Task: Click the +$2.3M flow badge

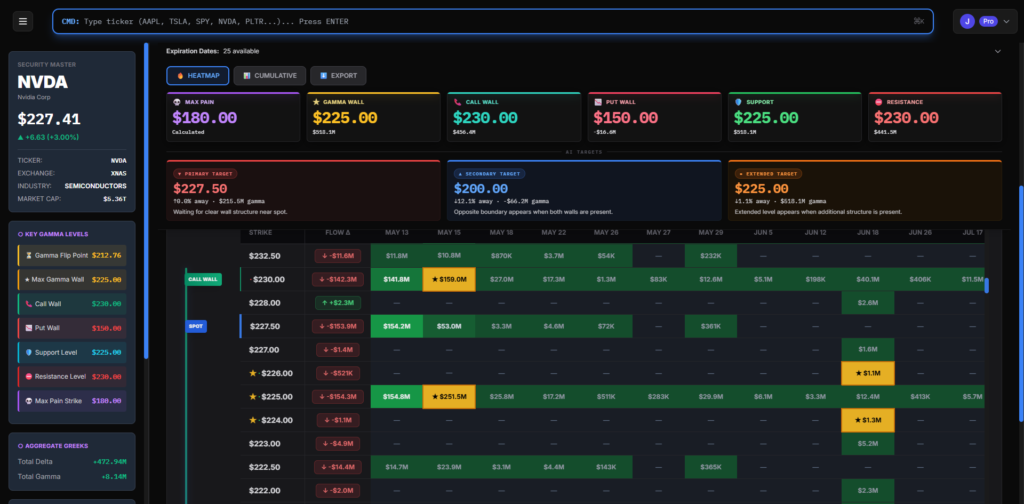Action: point(338,303)
